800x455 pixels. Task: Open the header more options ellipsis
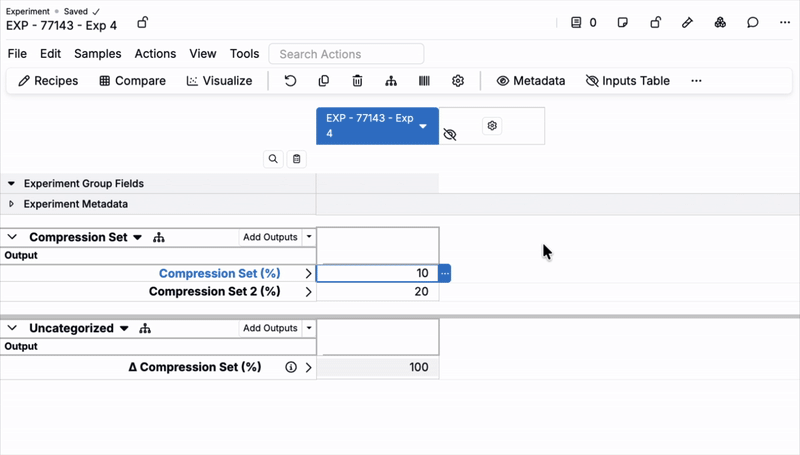[x=785, y=22]
